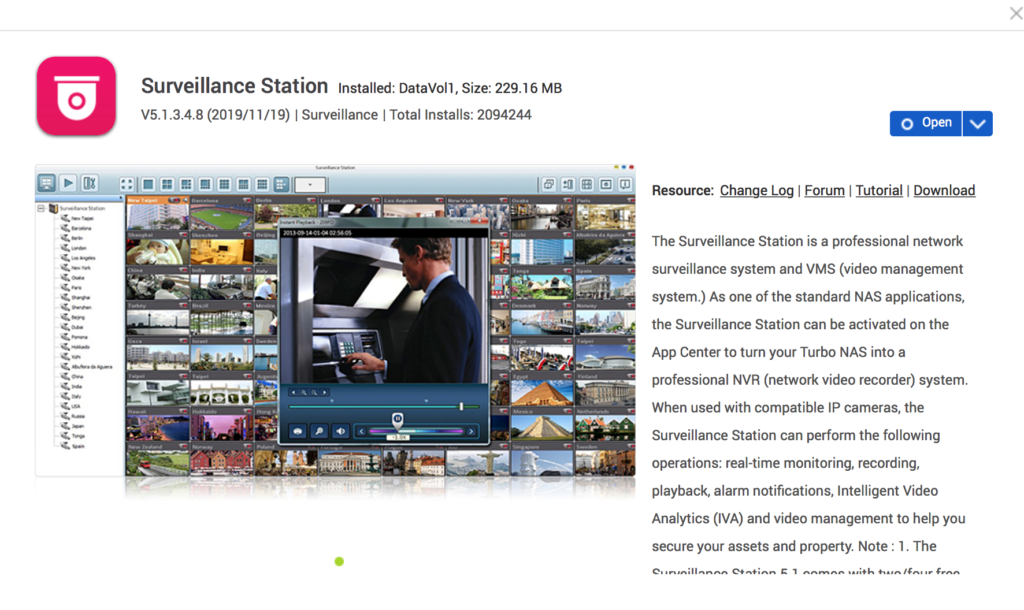Open the layout dropdown box in the screenshot toolbar

310,184
